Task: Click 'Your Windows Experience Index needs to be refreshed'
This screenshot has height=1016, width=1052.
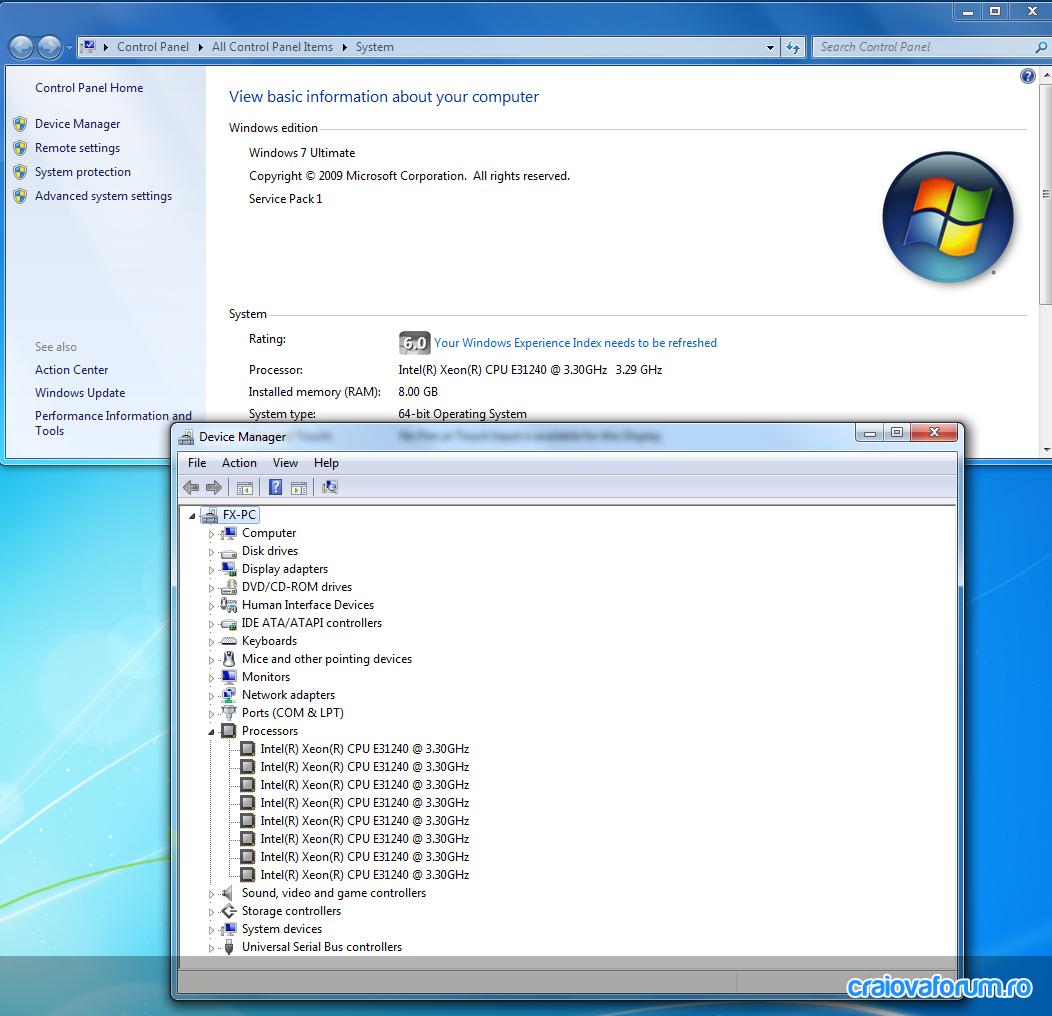Action: (x=575, y=343)
